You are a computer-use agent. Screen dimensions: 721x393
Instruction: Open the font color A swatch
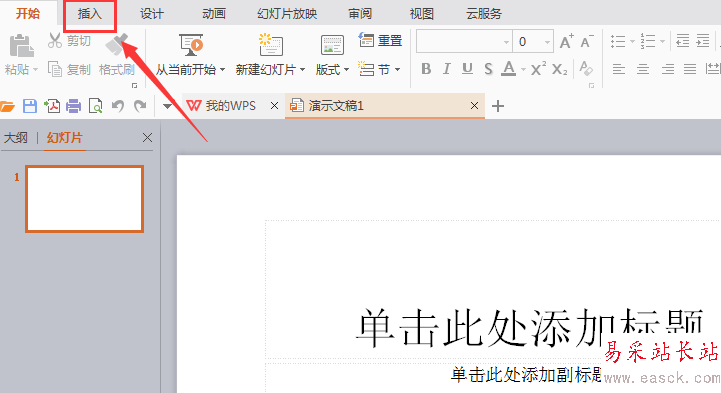[x=508, y=69]
